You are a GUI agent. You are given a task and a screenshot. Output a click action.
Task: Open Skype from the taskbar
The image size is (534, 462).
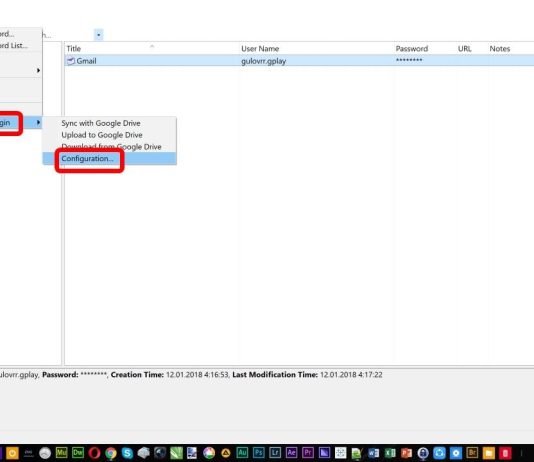pos(127,453)
